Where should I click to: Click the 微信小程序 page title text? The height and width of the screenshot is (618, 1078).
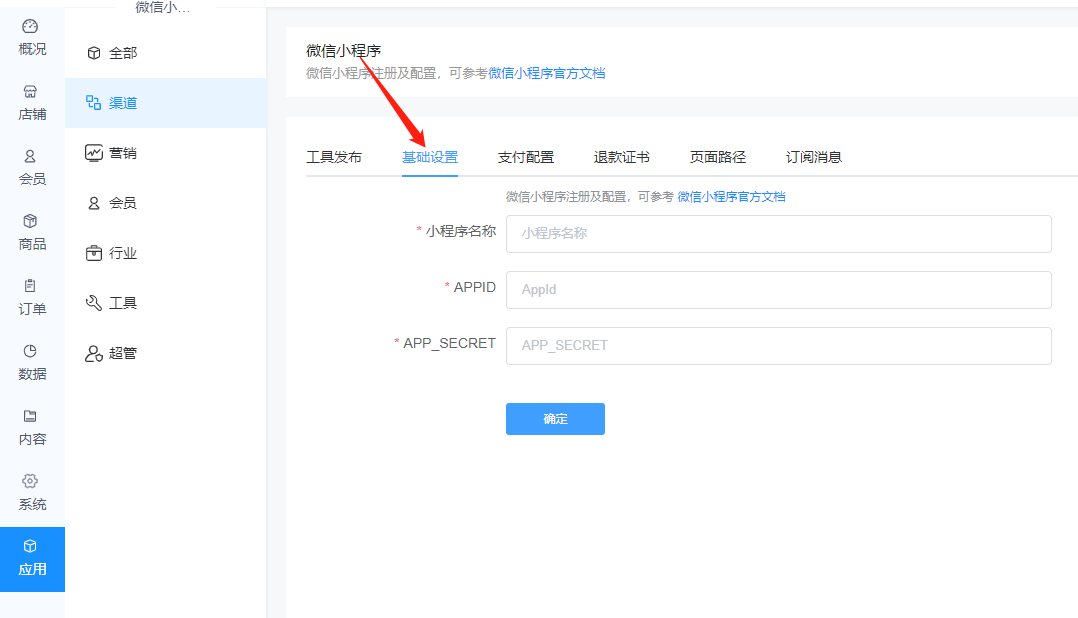(344, 51)
